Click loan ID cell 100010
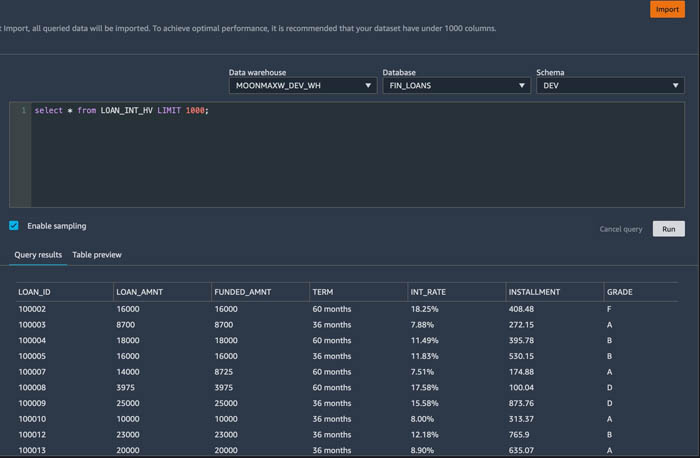Viewport: 700px width, 458px height. [32, 419]
